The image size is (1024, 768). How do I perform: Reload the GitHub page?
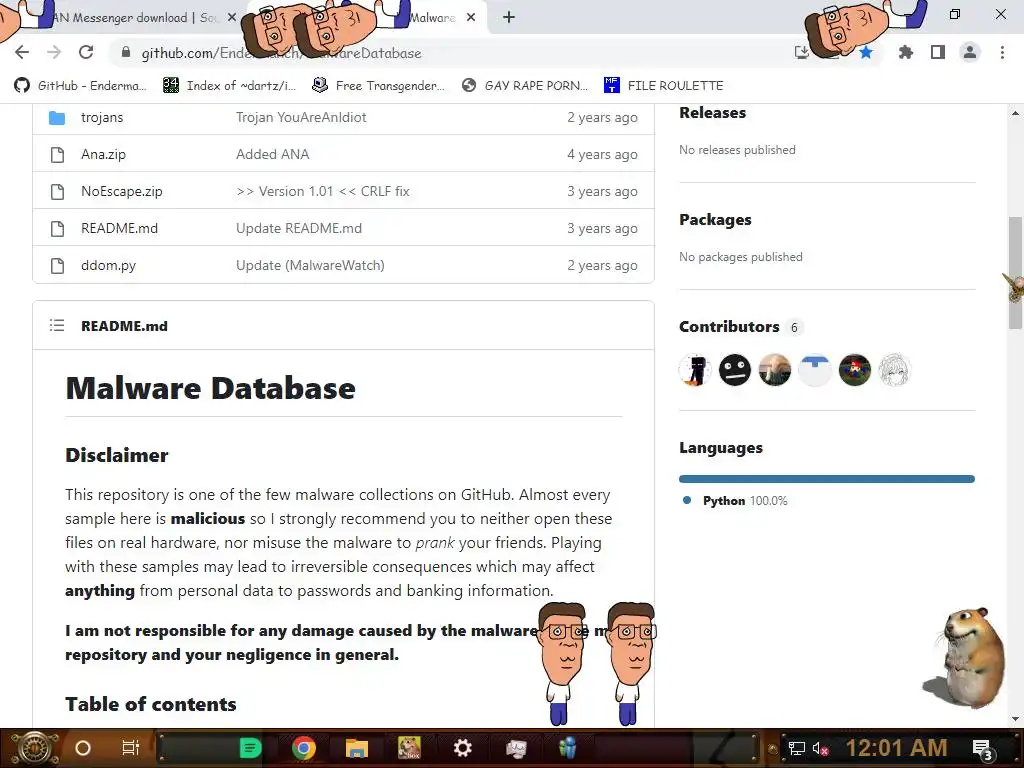pos(86,52)
